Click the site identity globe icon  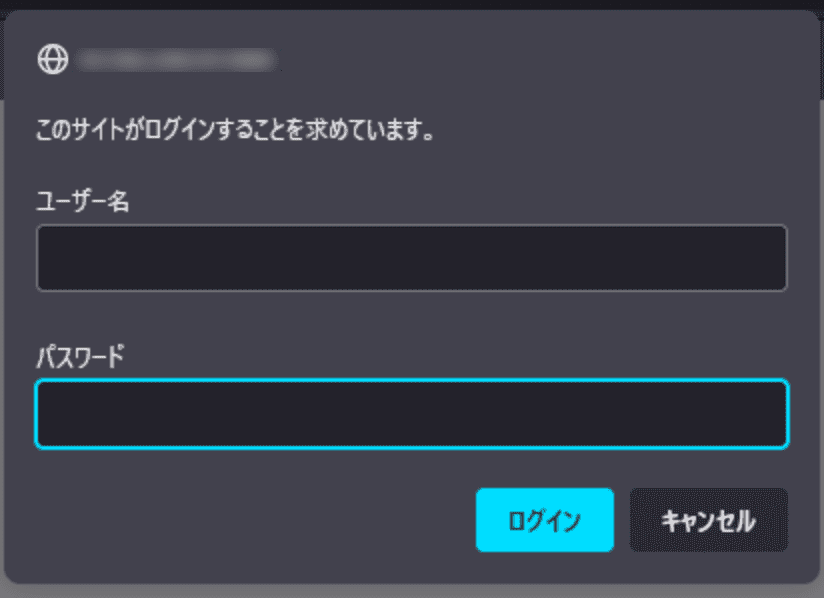52,60
